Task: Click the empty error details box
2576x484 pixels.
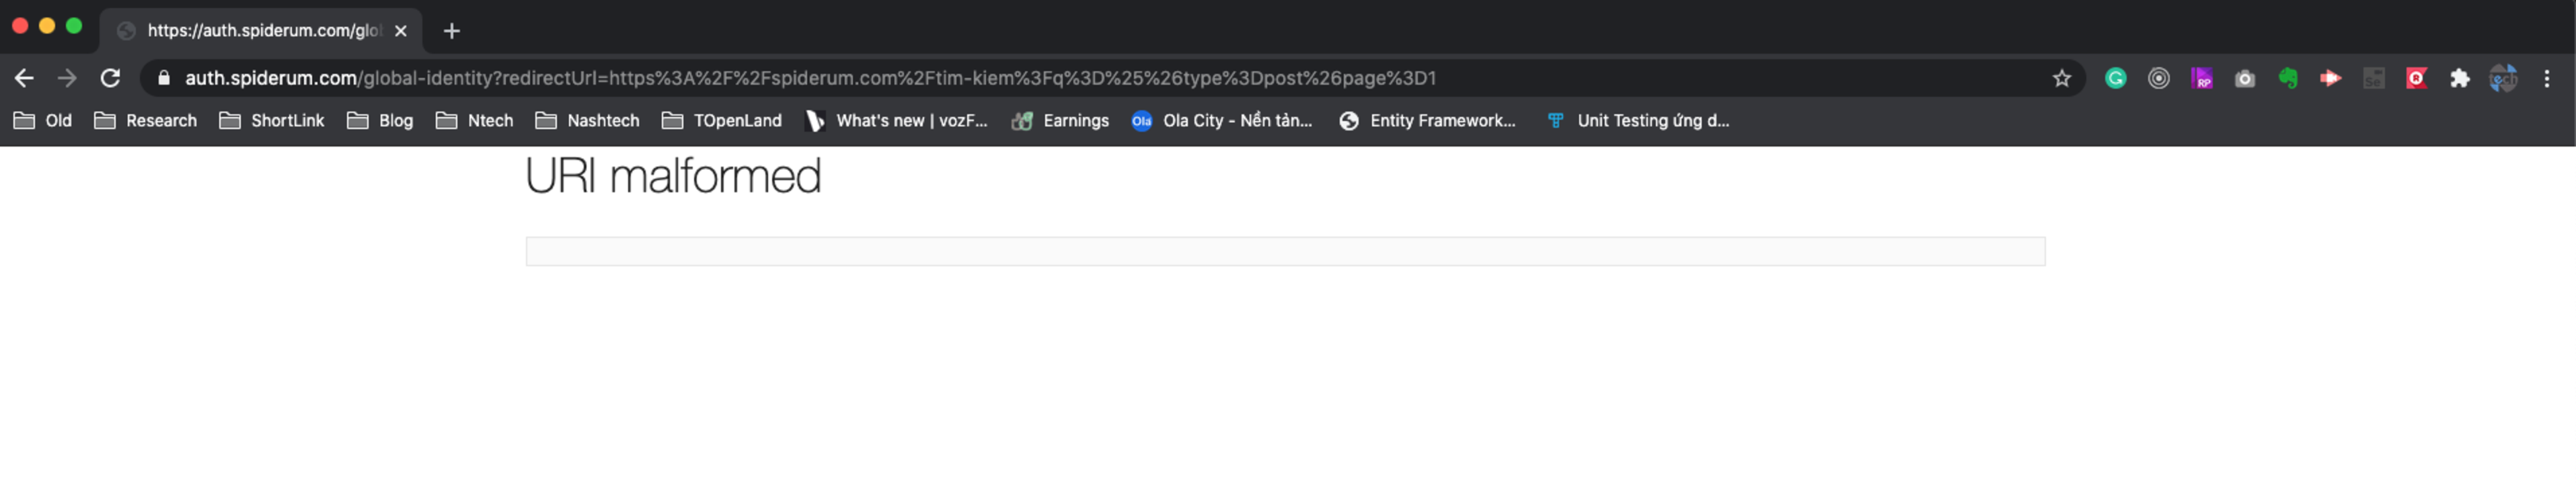Action: 1285,251
